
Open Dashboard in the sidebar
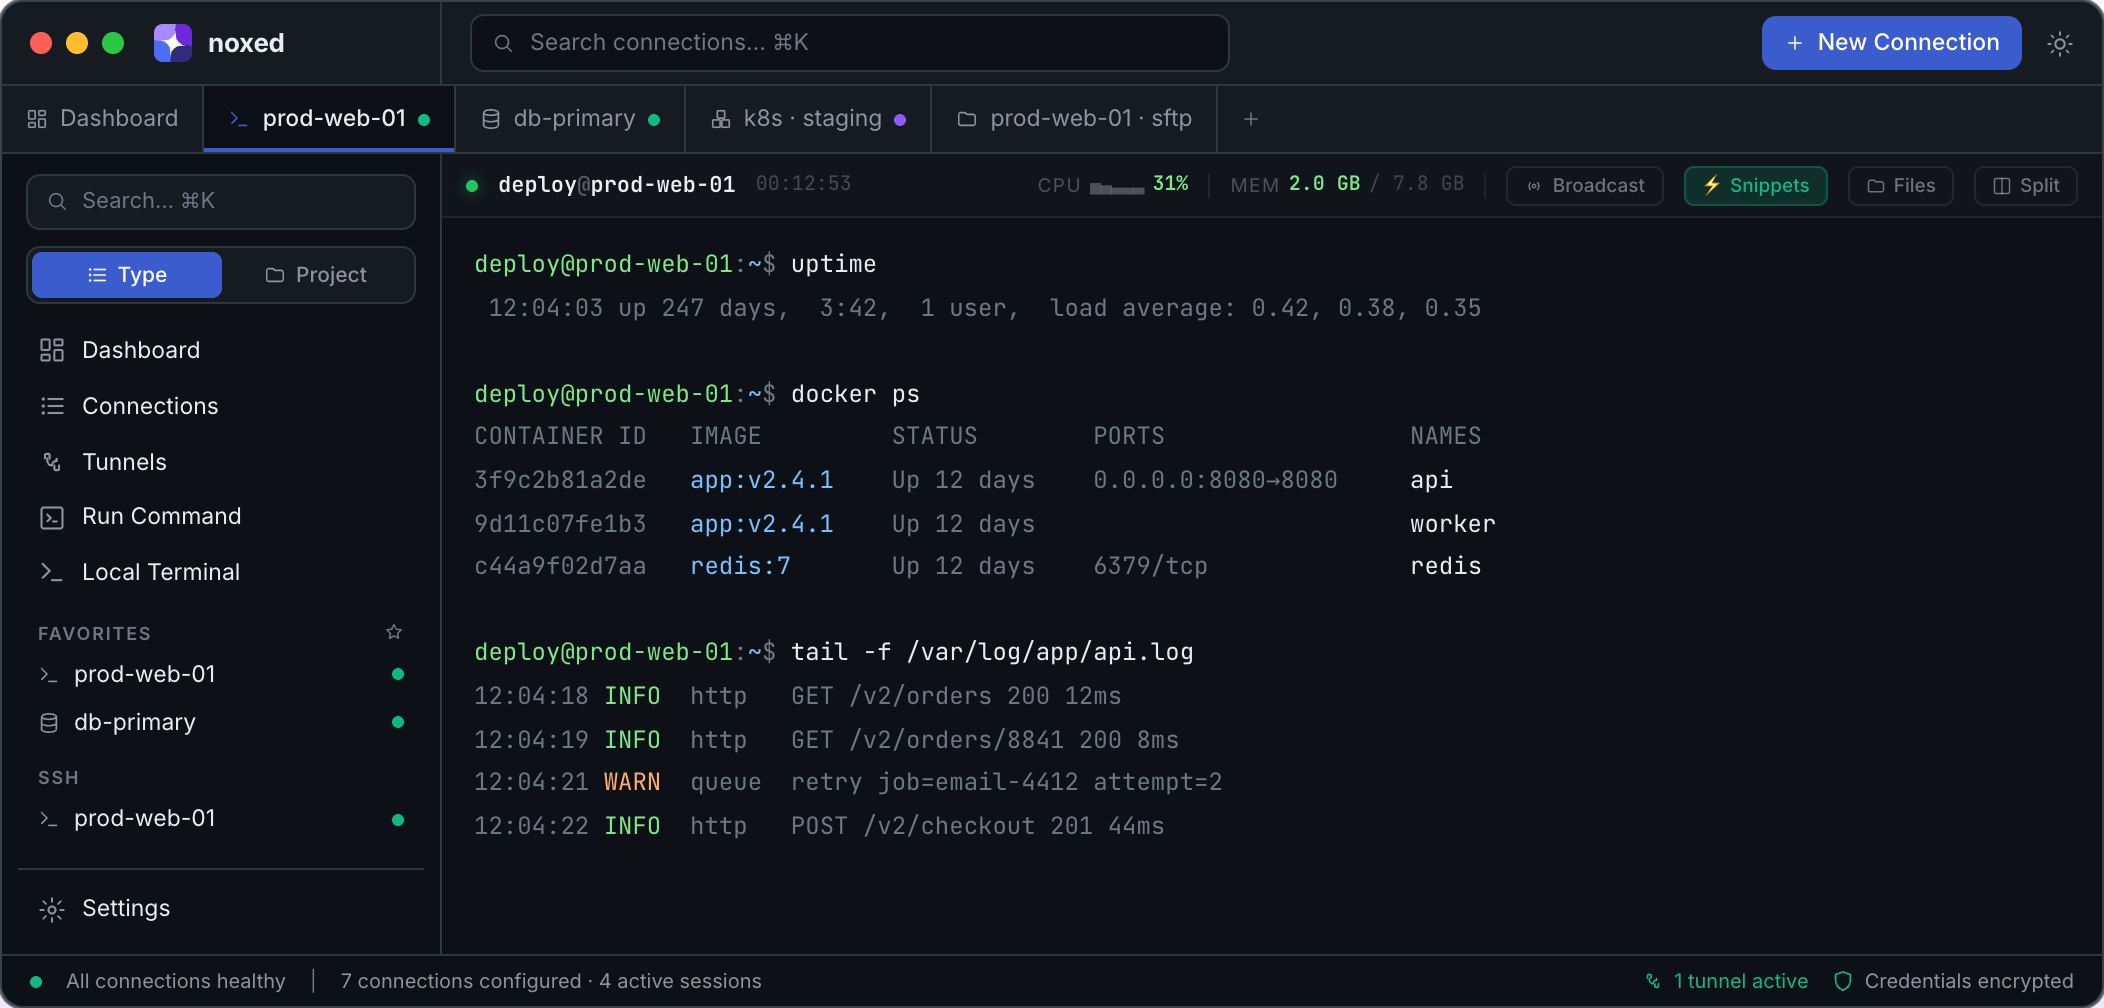coord(221,350)
